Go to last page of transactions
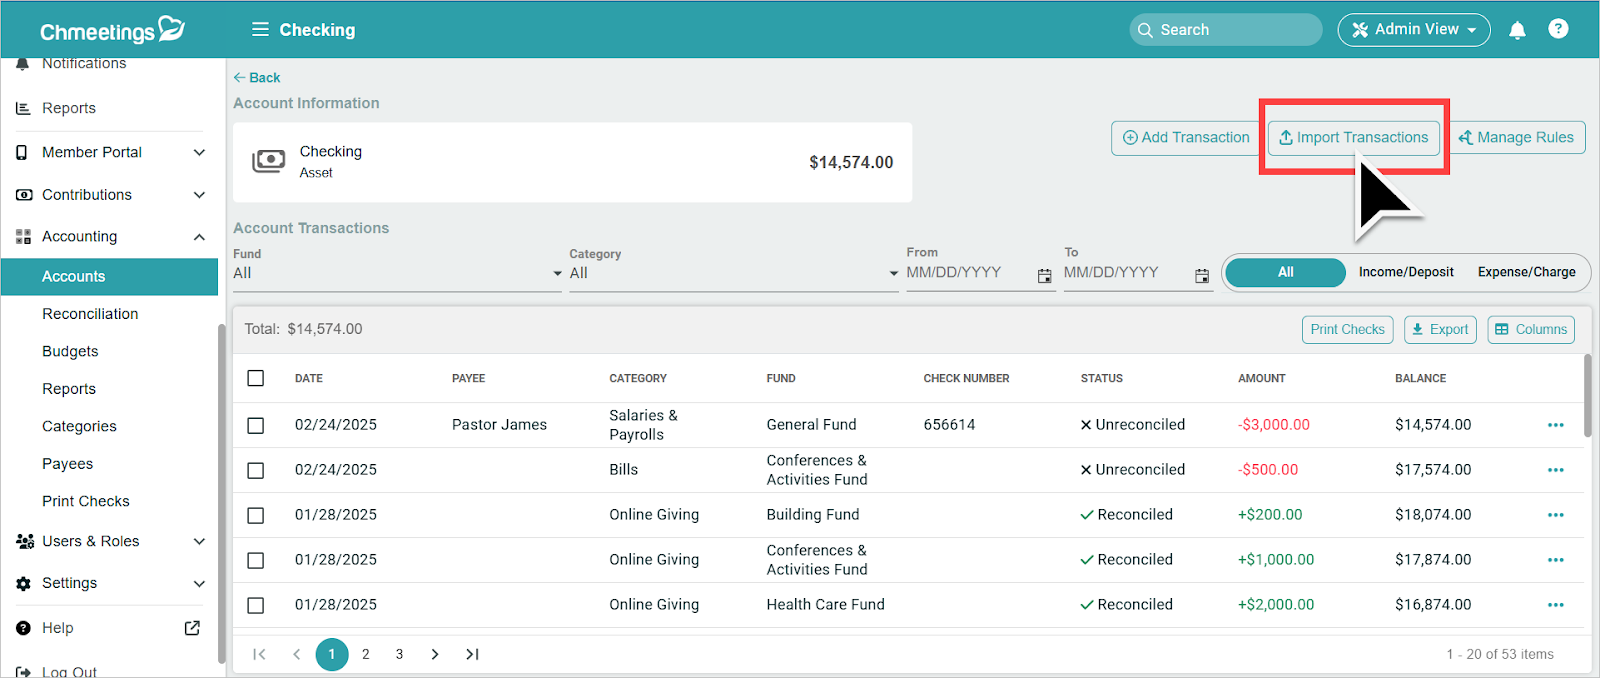Image resolution: width=1600 pixels, height=678 pixels. (472, 654)
